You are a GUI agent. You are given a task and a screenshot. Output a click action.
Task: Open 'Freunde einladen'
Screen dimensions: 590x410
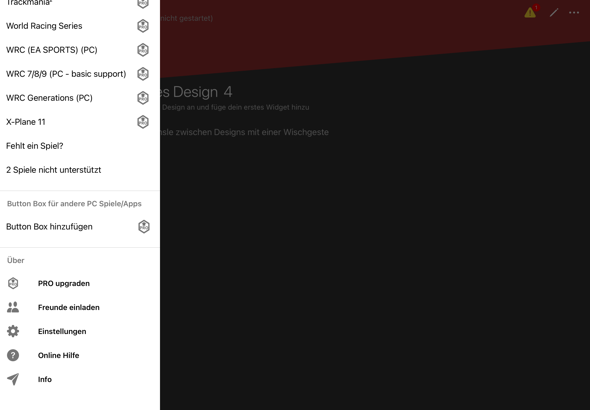pyautogui.click(x=80, y=307)
